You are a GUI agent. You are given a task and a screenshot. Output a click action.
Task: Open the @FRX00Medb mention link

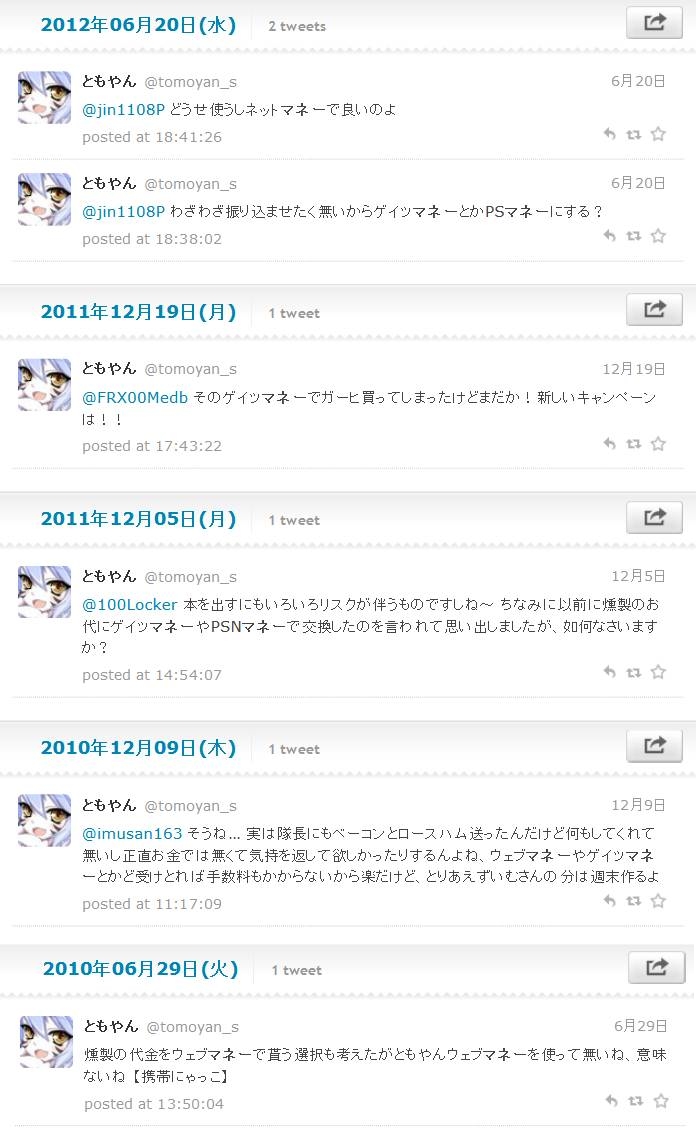134,398
